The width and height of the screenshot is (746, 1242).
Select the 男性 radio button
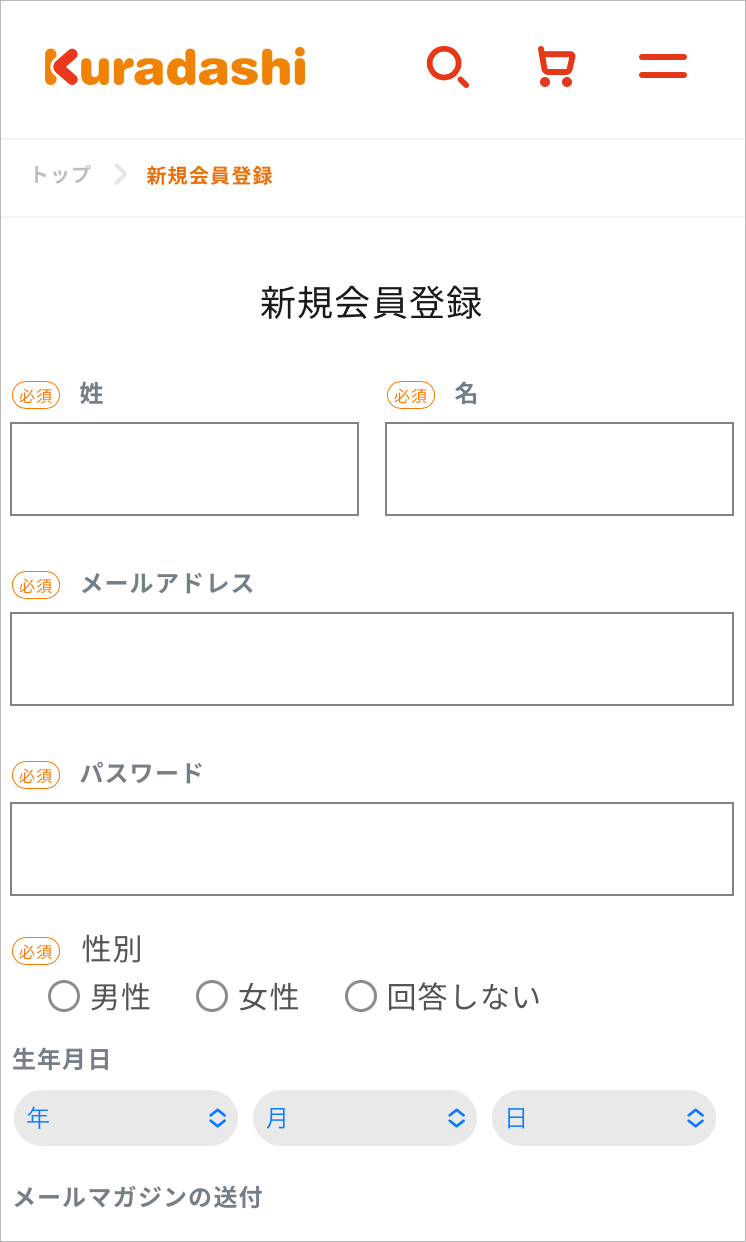64,996
